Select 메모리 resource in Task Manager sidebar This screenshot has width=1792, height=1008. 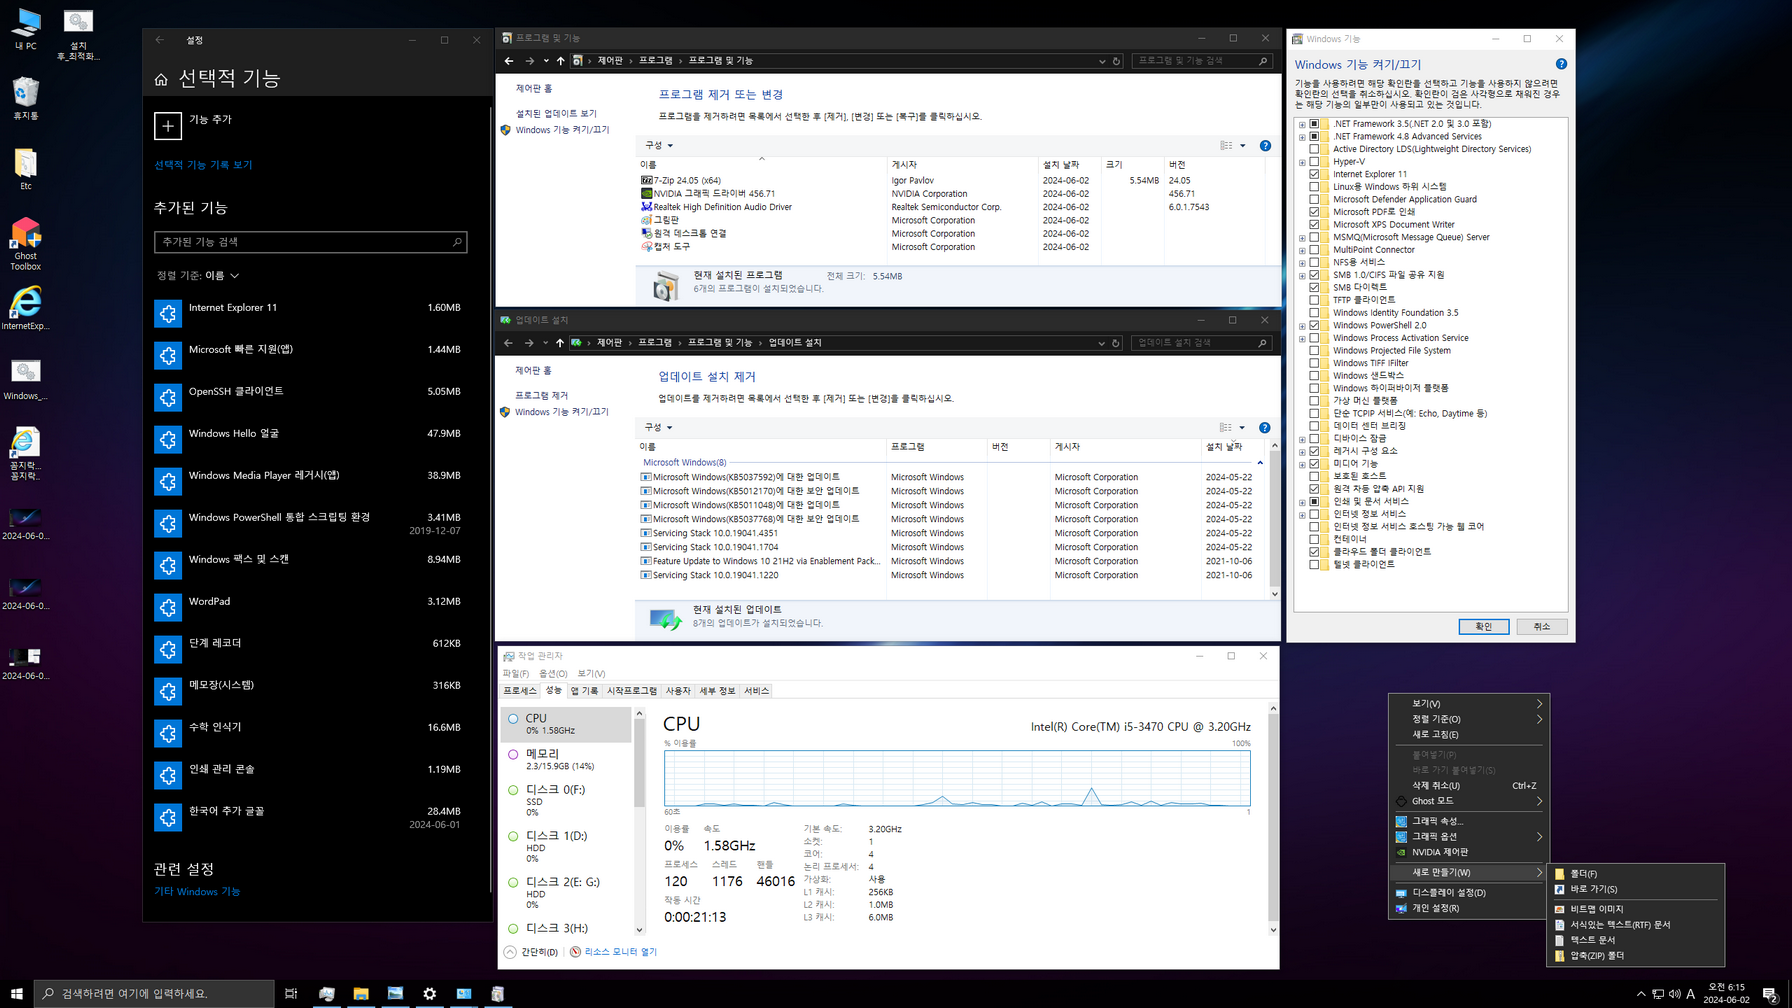click(x=566, y=759)
